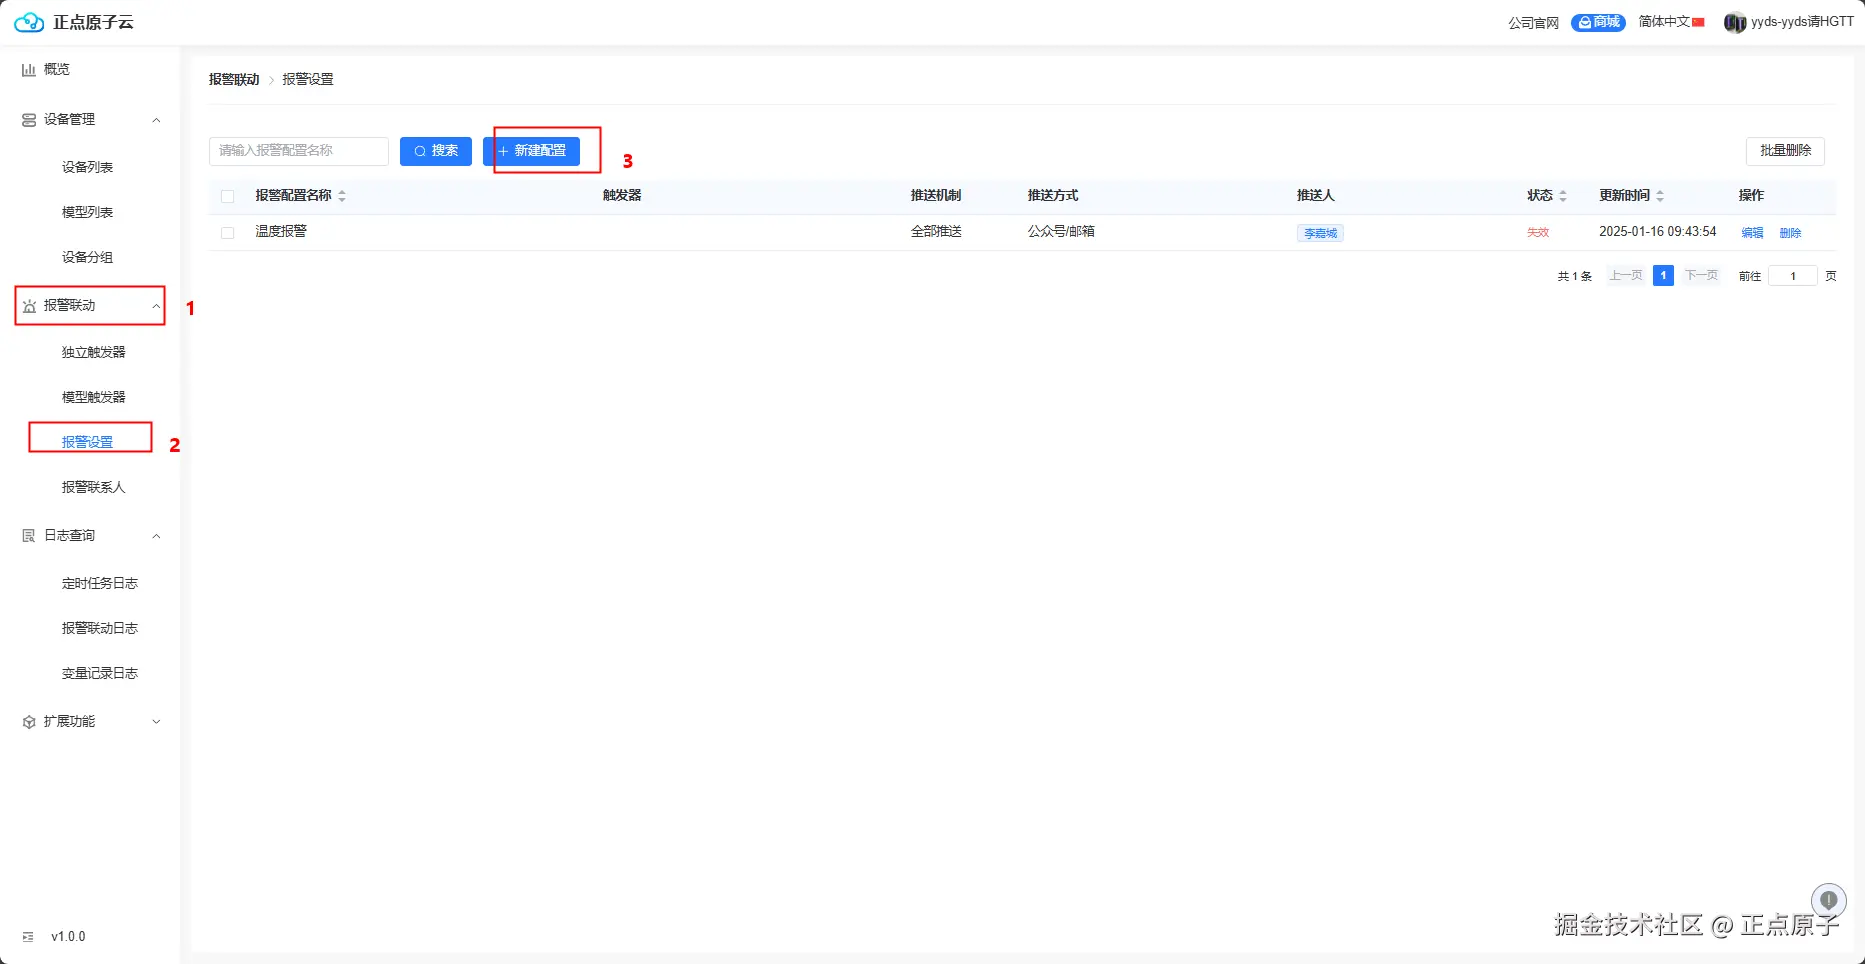Click the blue 搜索 button
Image resolution: width=1865 pixels, height=964 pixels.
pos(436,151)
